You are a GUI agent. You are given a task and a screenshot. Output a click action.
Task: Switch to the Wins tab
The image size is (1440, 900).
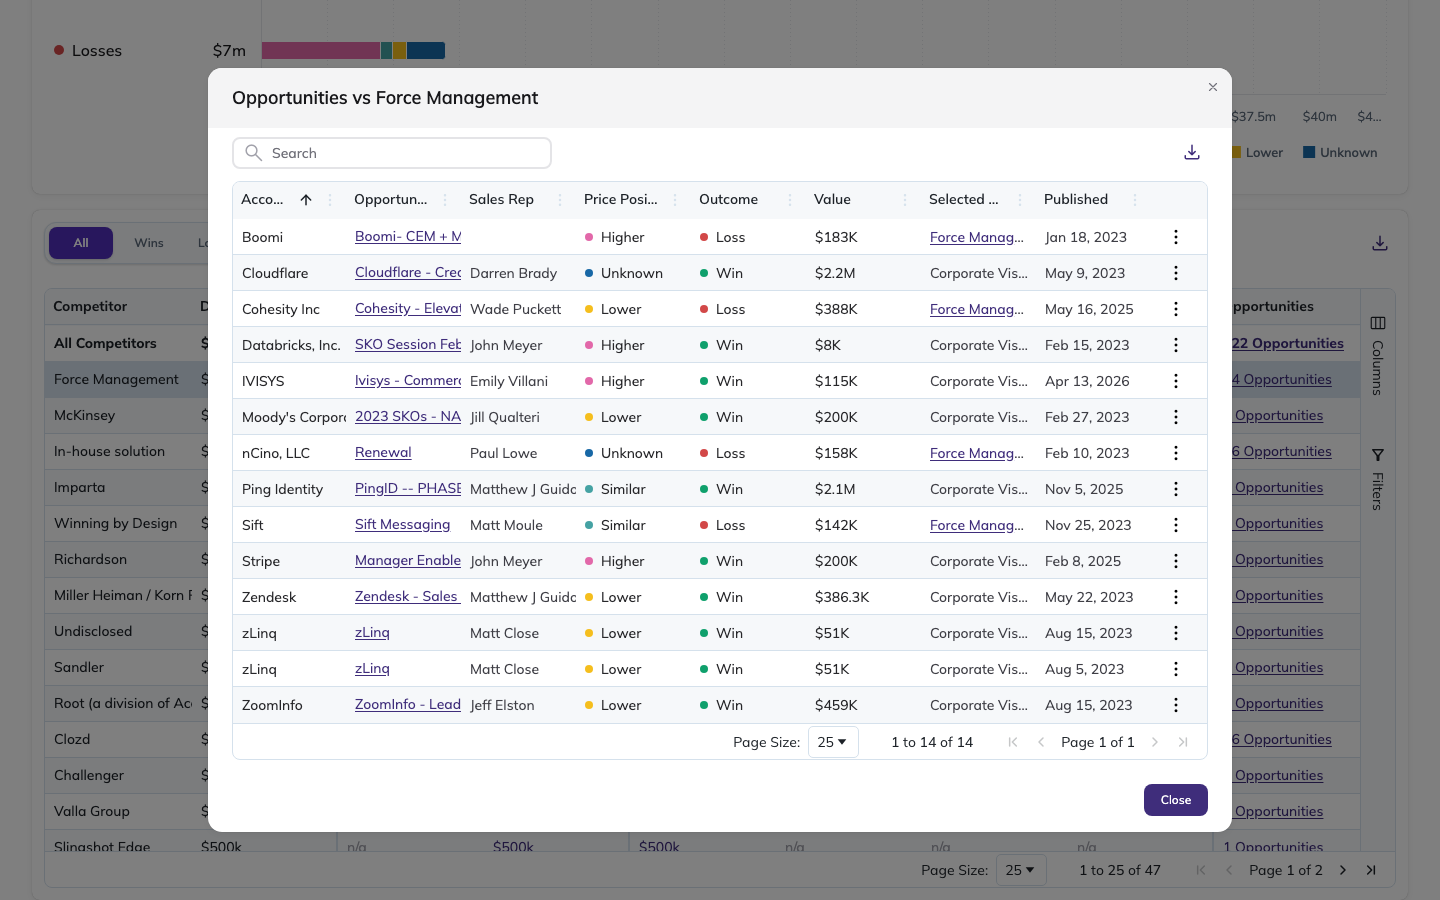(149, 243)
